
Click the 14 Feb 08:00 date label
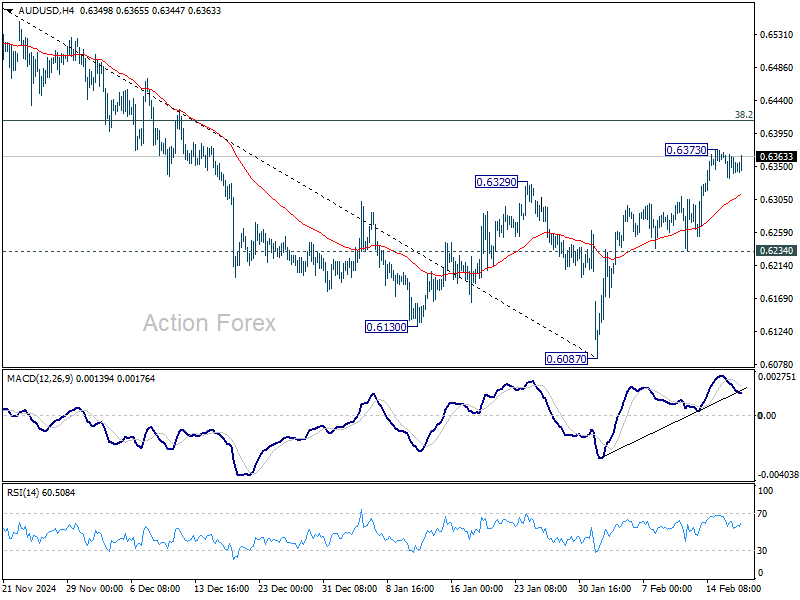coord(733,589)
